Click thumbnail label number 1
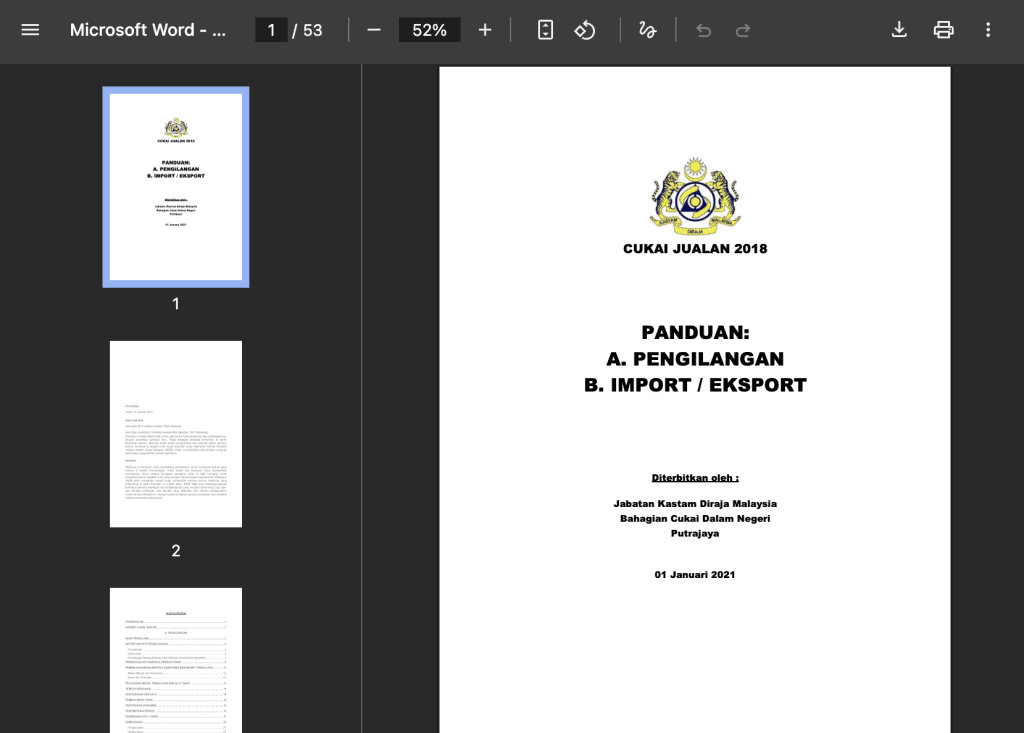 coord(176,304)
